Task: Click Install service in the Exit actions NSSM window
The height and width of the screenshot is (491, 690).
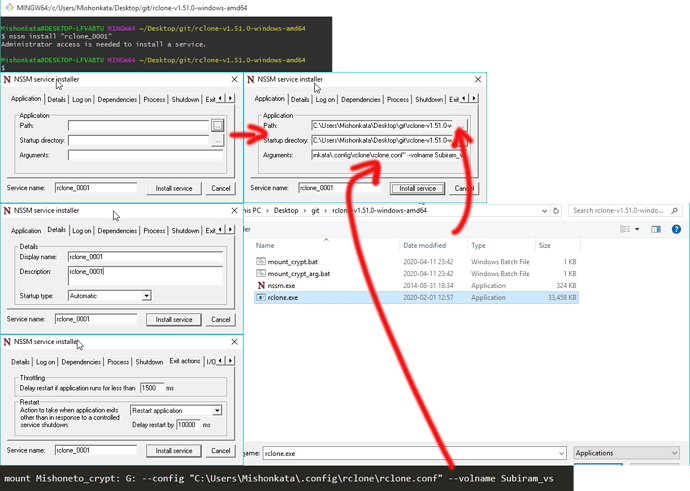Action: tap(174, 451)
